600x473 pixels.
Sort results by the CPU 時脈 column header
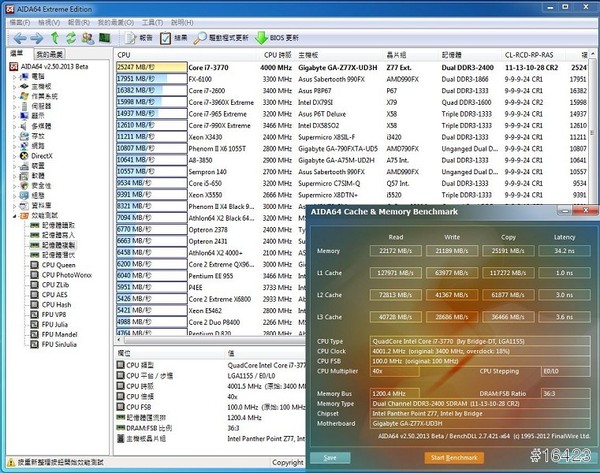(278, 54)
